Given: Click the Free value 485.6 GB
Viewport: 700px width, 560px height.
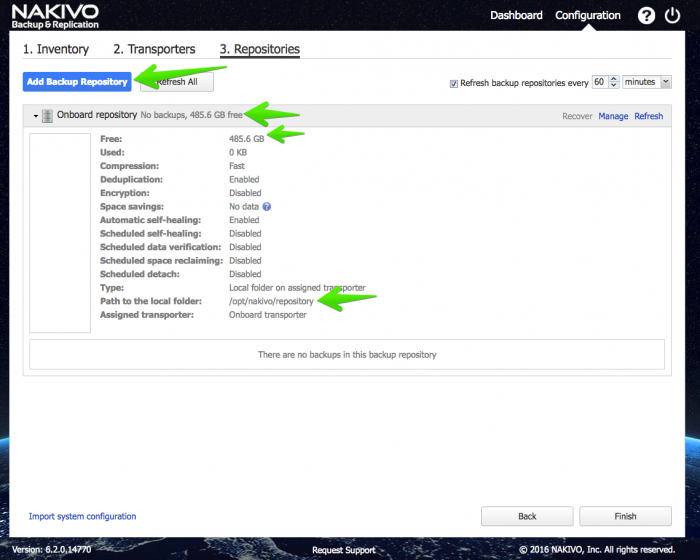Looking at the screenshot, I should [x=246, y=139].
